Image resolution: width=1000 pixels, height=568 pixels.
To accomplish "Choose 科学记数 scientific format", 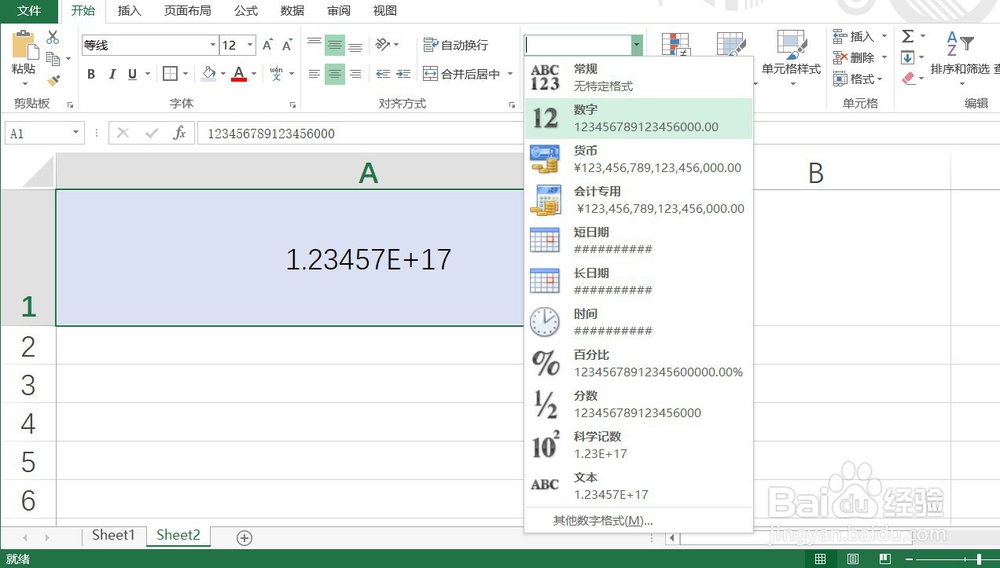I will point(638,444).
